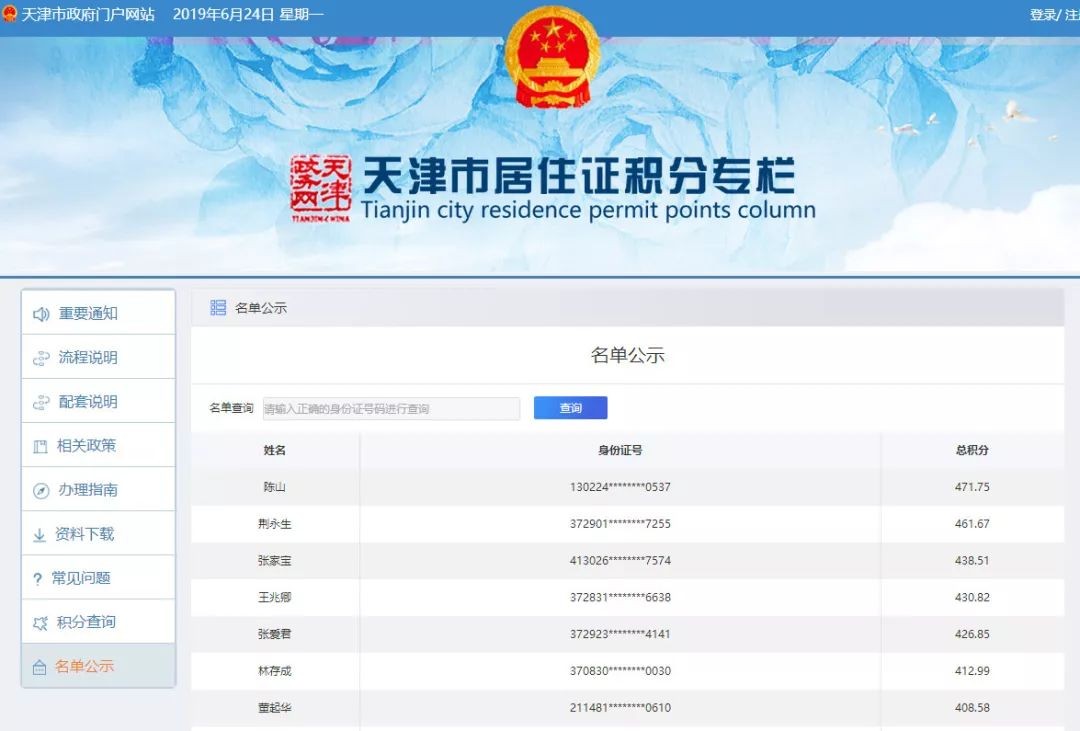Image resolution: width=1080 pixels, height=731 pixels.
Task: Open the 配套说明 sidebar menu item
Action: coord(88,402)
